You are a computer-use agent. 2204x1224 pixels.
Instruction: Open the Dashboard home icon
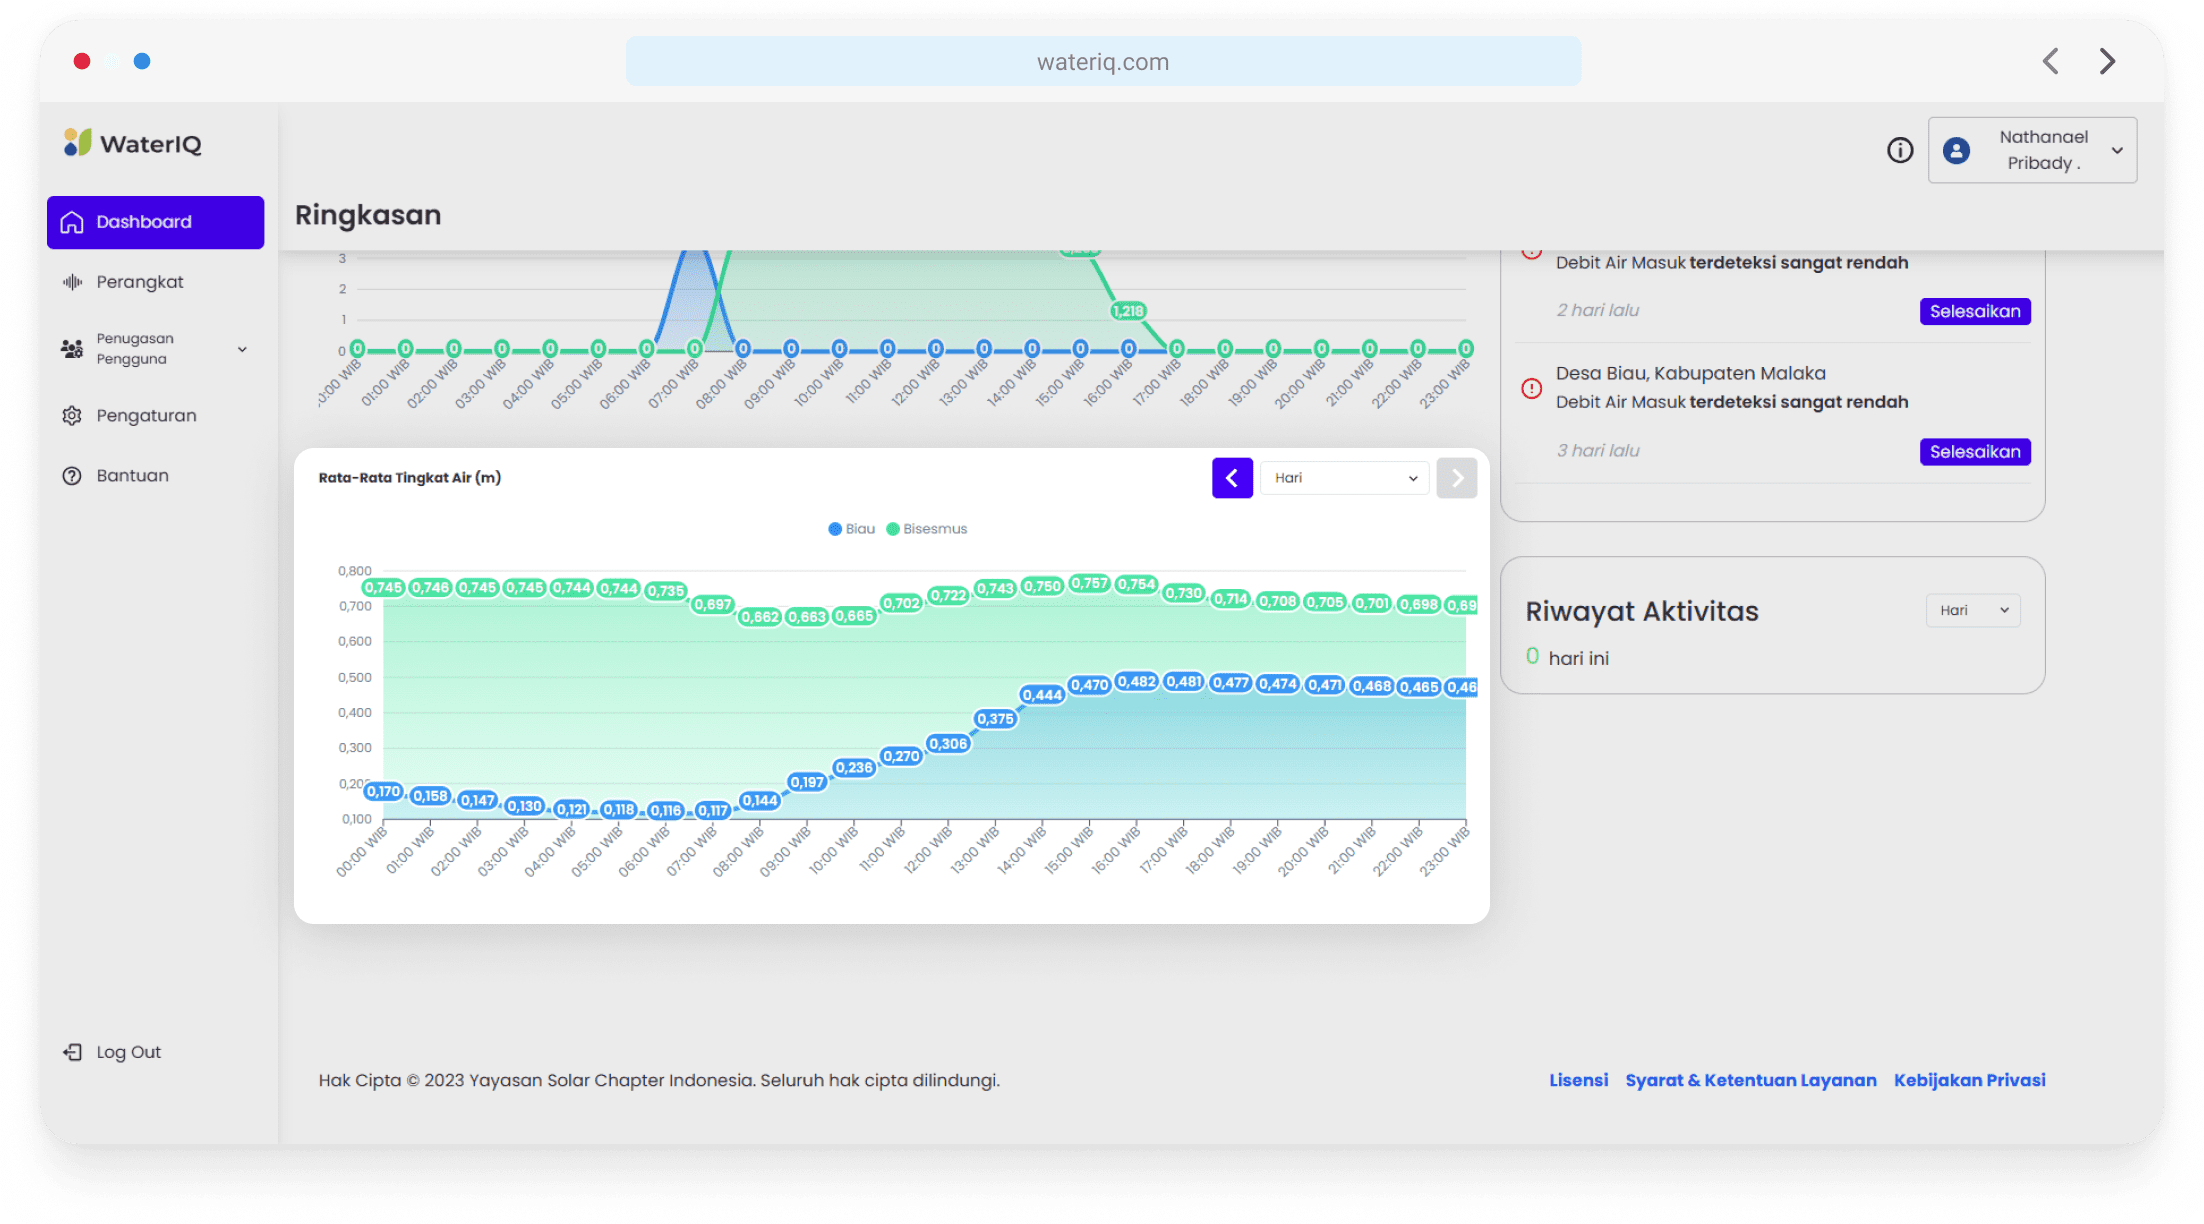71,221
